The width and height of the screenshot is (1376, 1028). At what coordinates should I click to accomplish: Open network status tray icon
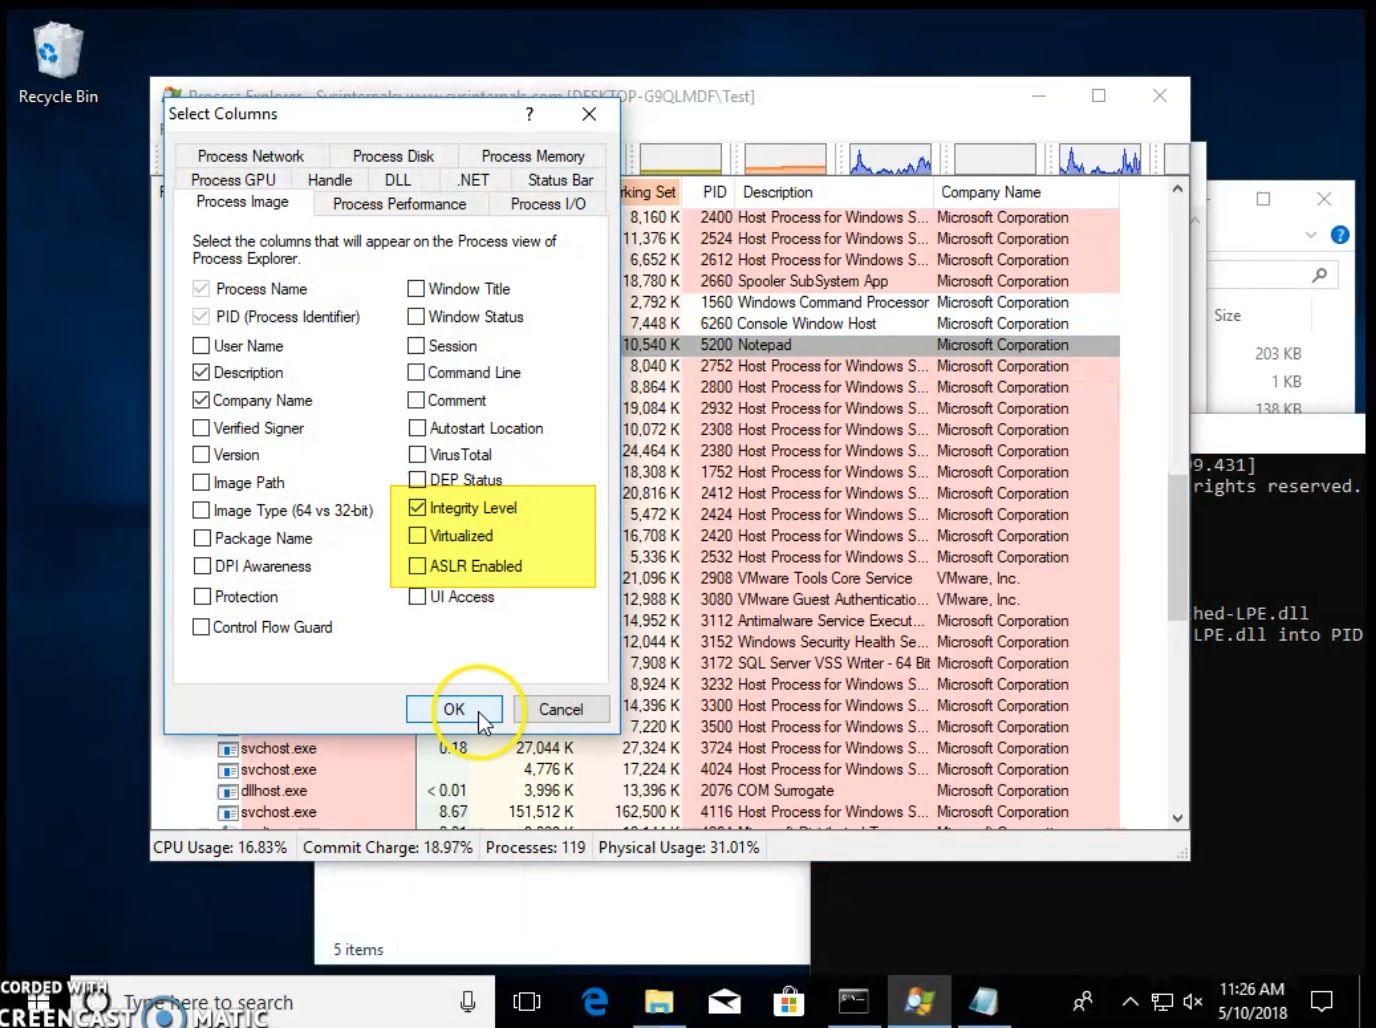coord(1162,1001)
